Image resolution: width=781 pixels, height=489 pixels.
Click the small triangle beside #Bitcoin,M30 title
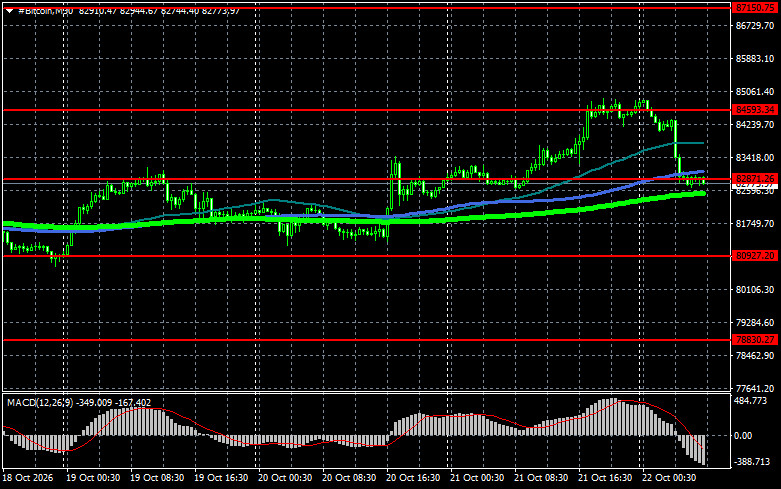(x=9, y=10)
